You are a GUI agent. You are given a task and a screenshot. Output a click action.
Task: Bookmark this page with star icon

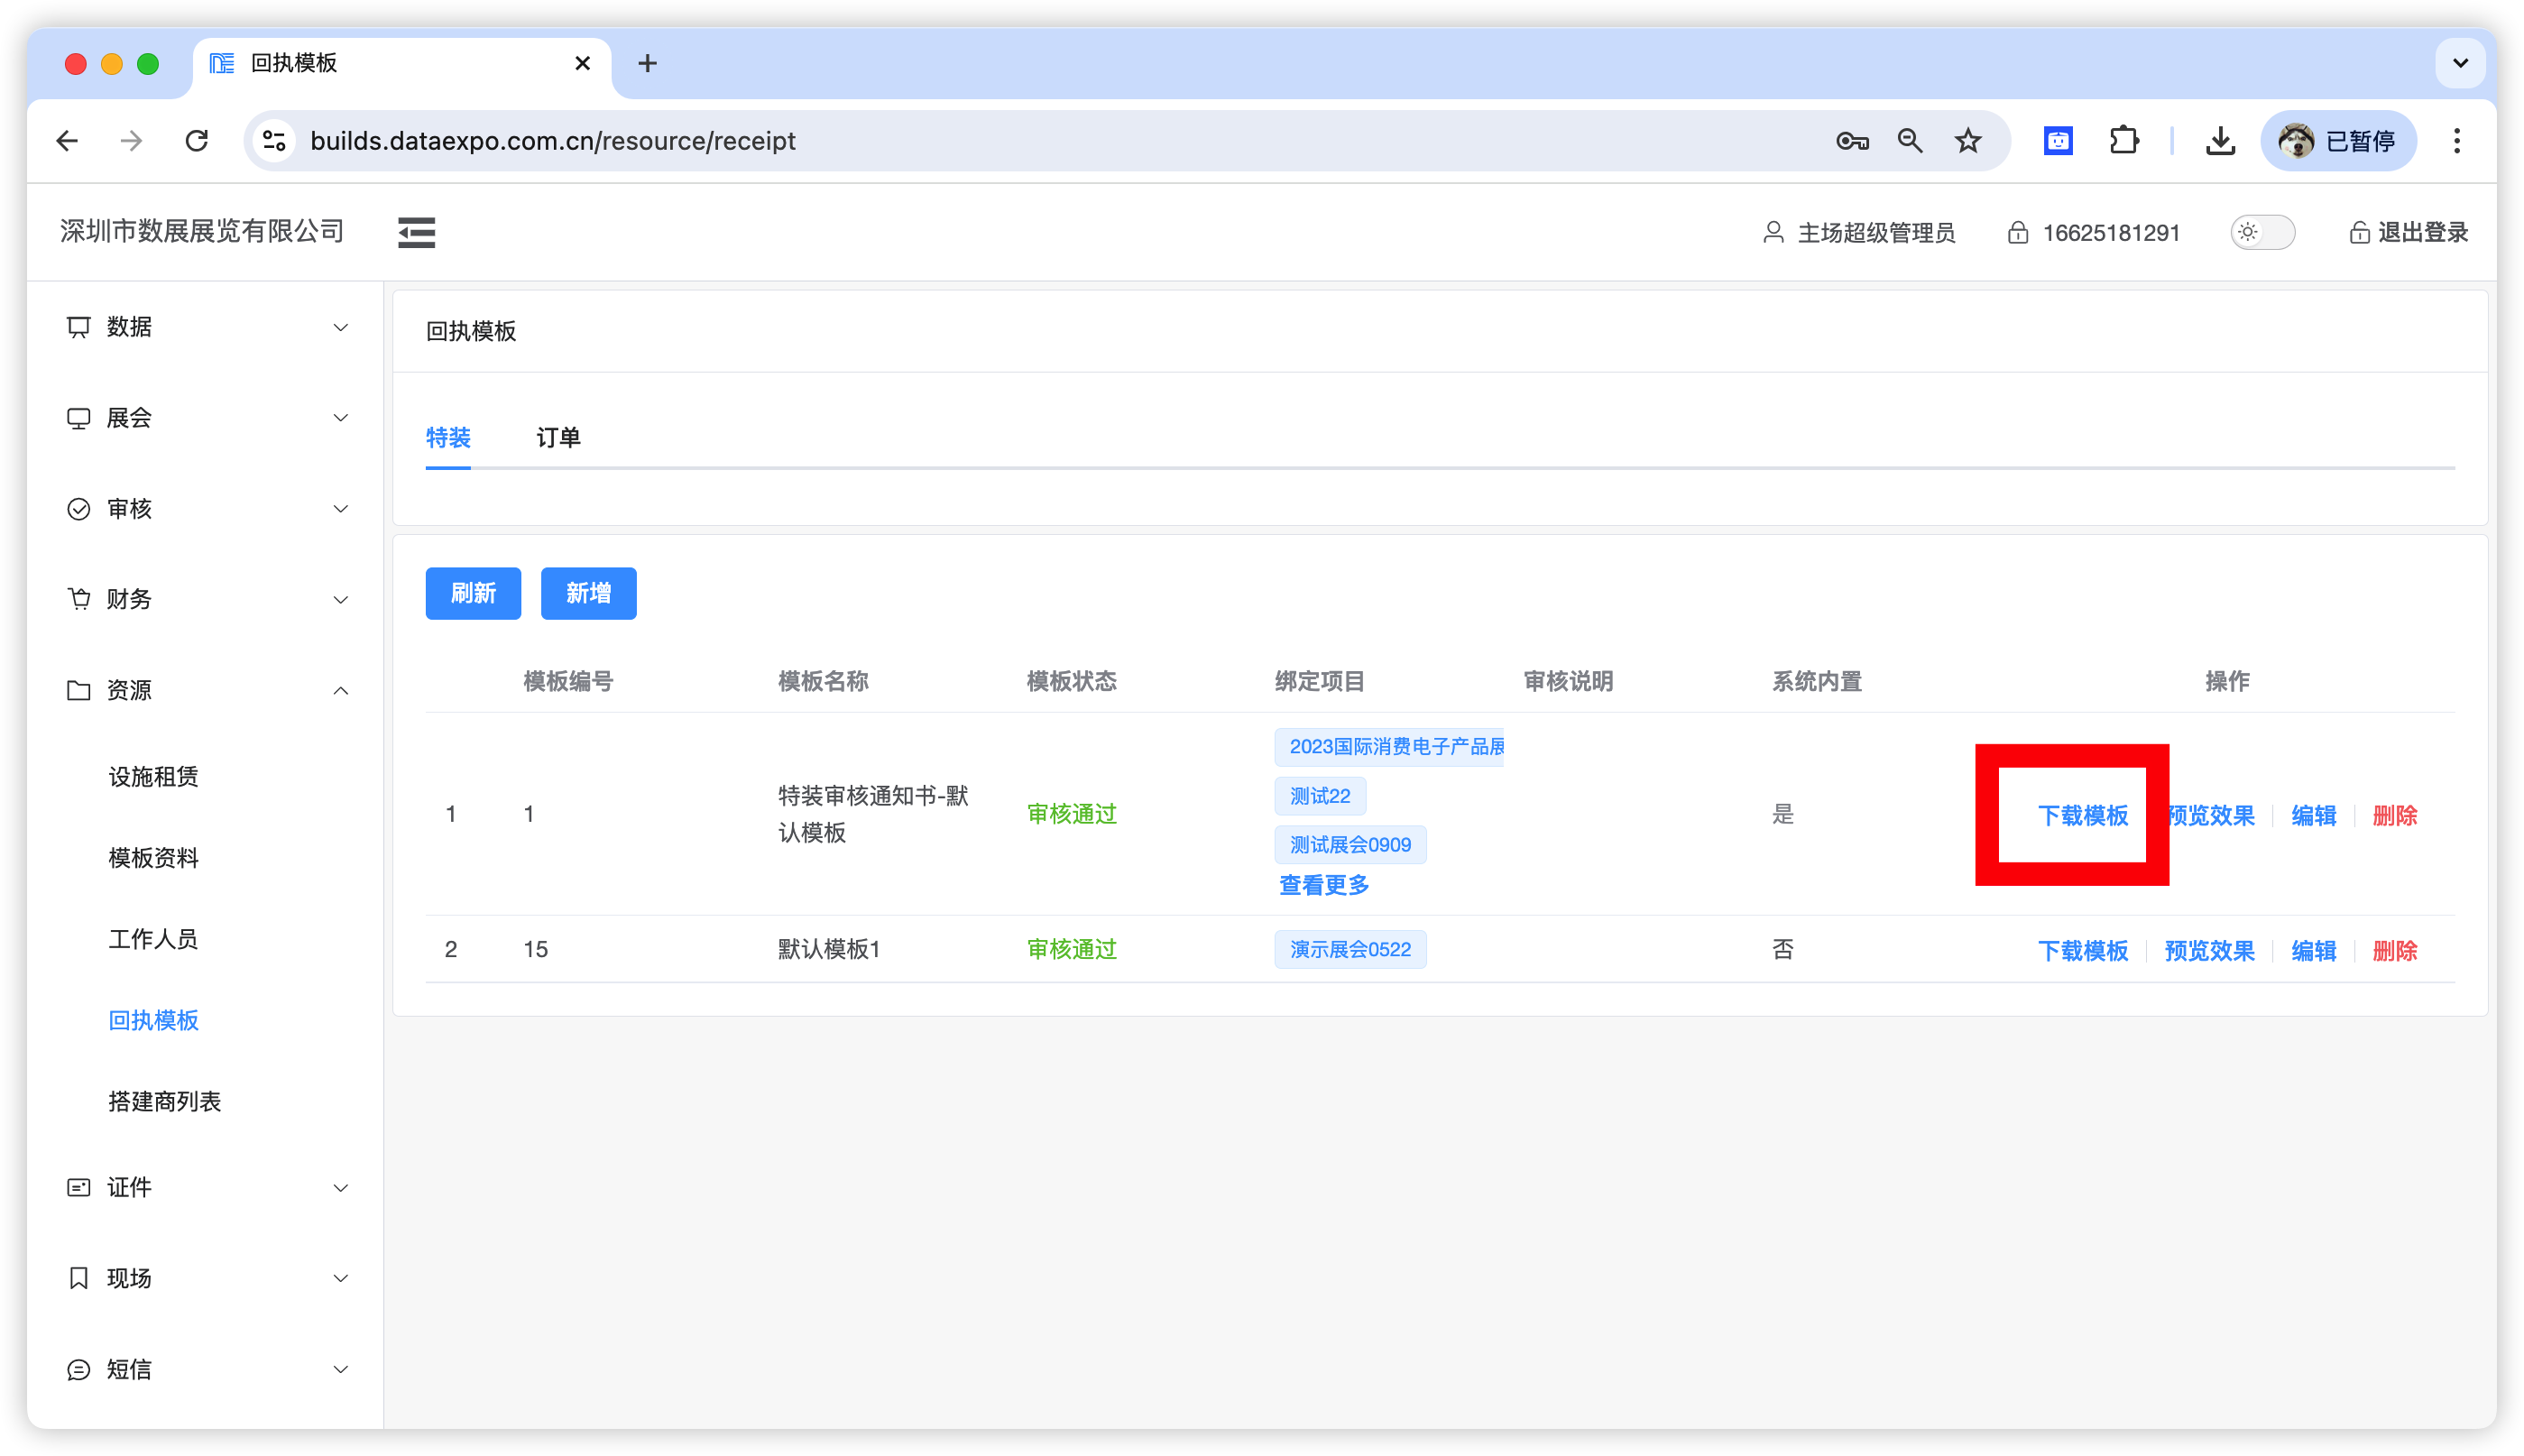[1968, 141]
